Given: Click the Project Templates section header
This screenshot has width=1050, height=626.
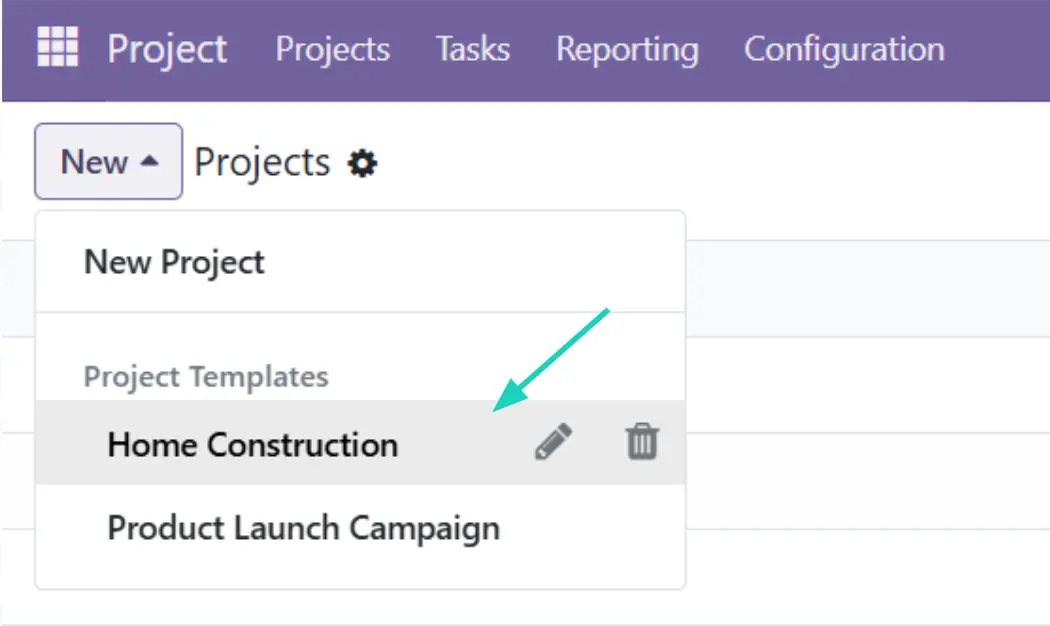Looking at the screenshot, I should 206,377.
